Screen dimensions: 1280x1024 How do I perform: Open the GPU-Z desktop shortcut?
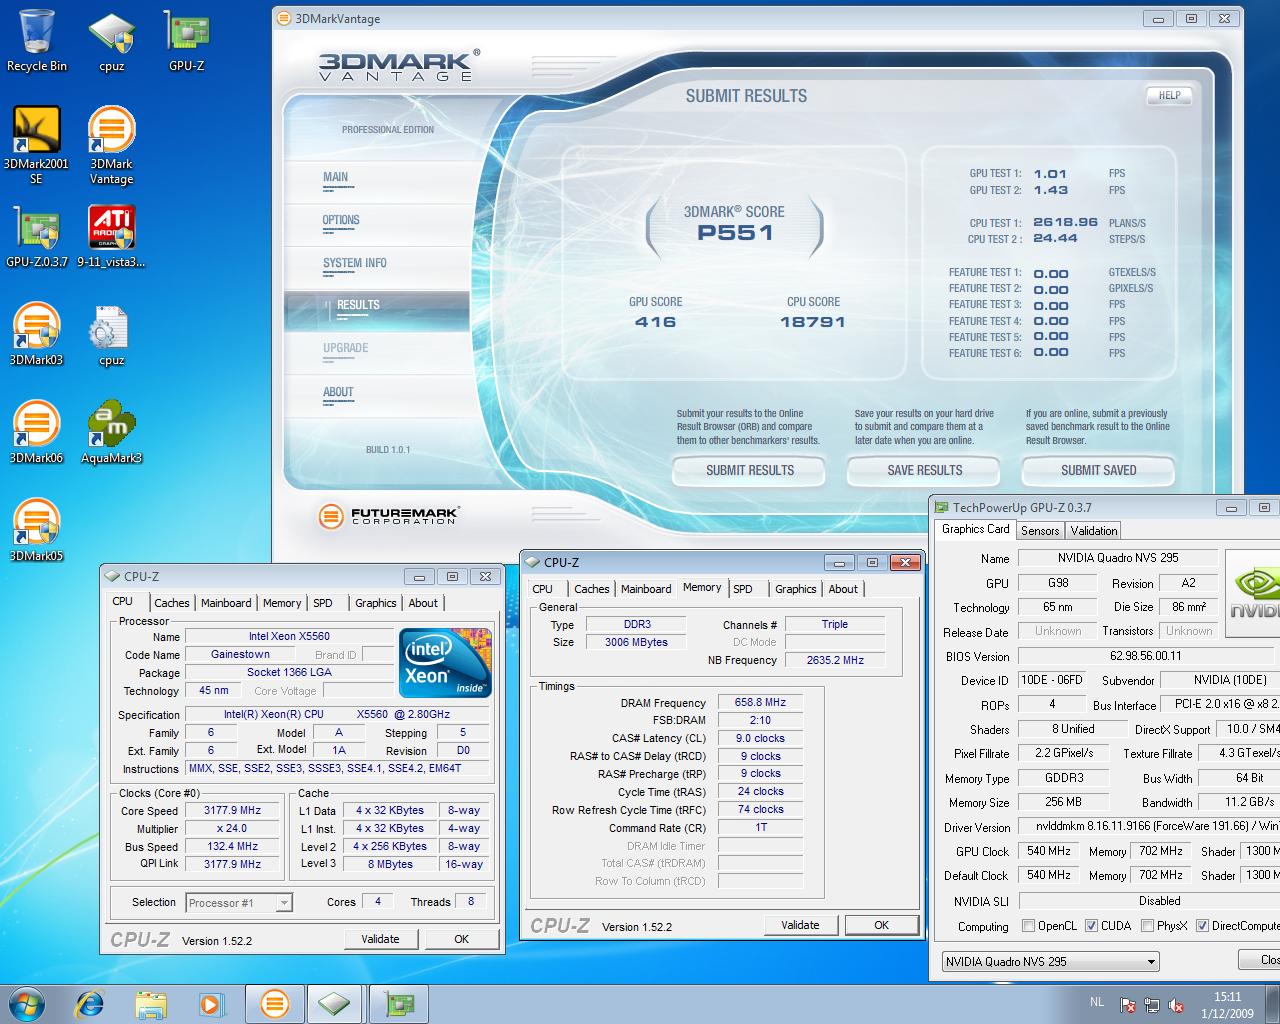pos(186,42)
